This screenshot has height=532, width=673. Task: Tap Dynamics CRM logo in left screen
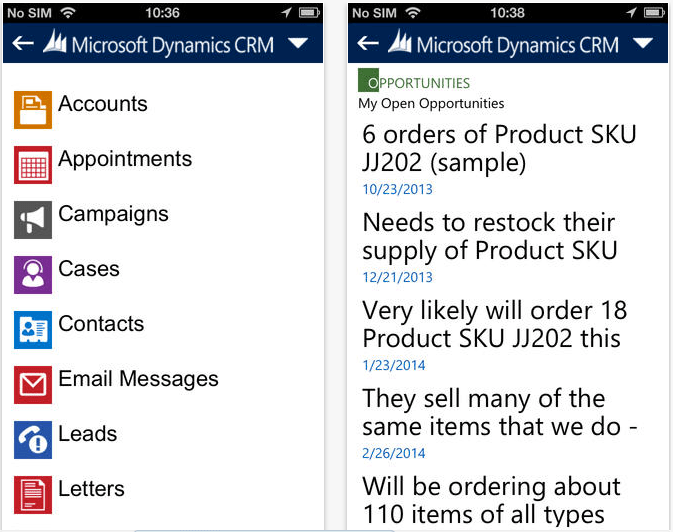tap(55, 41)
